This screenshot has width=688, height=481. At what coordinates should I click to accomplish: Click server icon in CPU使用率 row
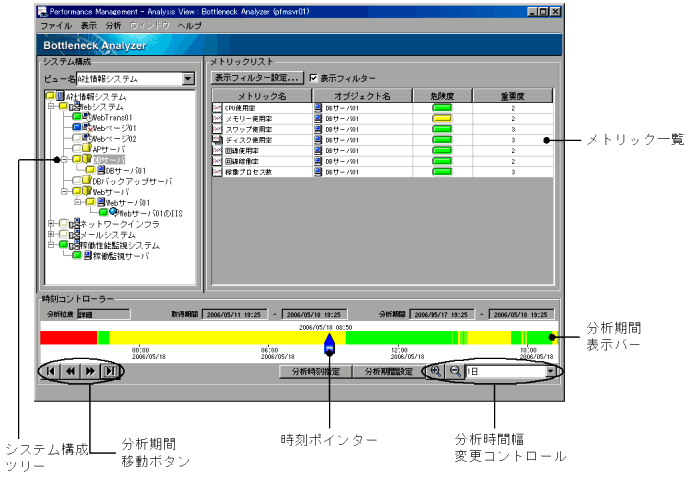point(318,108)
